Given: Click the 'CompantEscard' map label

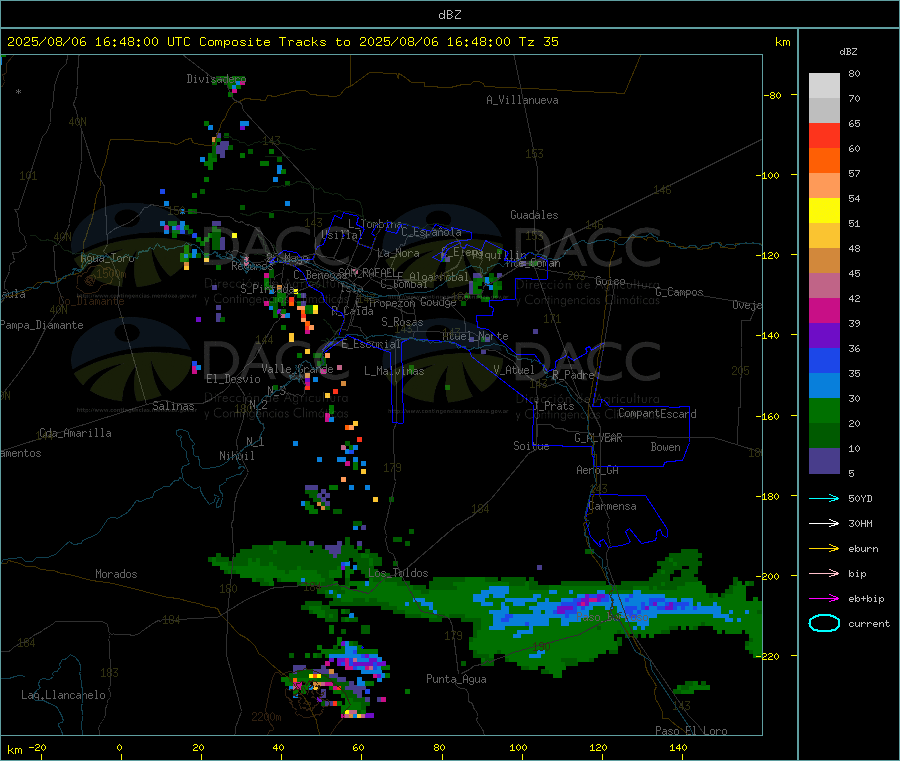Looking at the screenshot, I should (x=657, y=414).
